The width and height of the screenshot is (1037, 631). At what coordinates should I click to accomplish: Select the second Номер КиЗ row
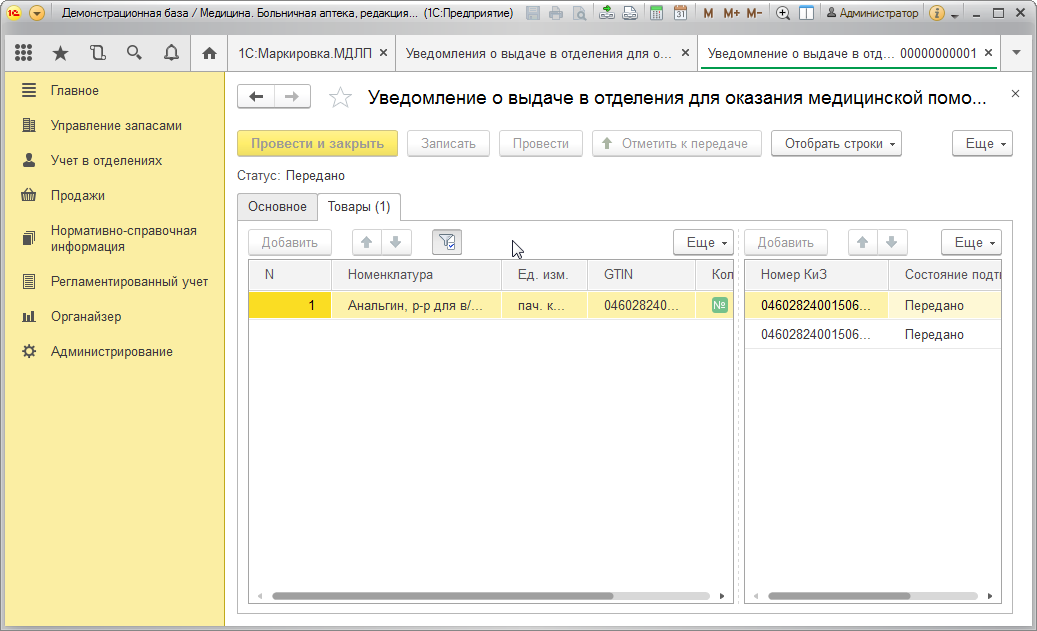[815, 335]
